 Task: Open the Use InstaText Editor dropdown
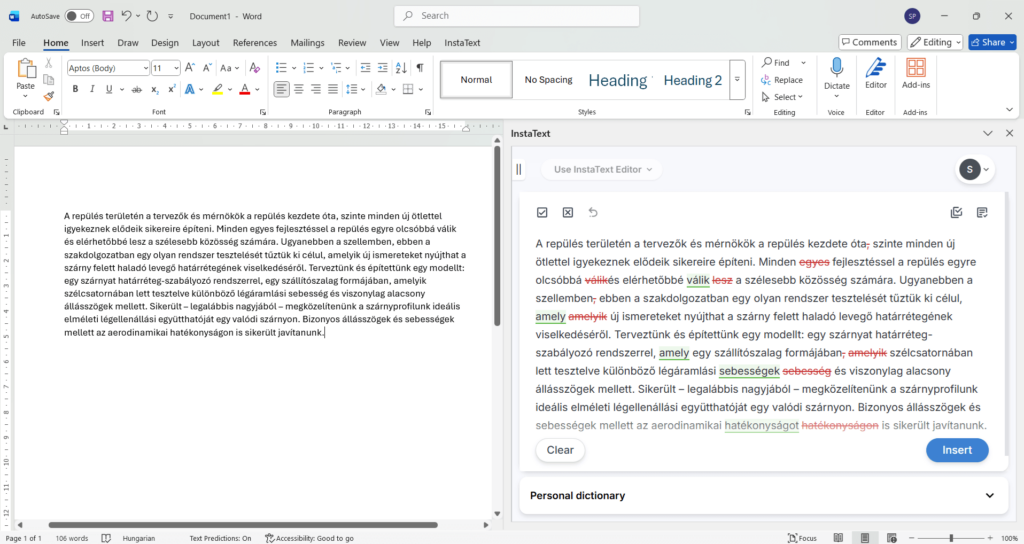click(x=602, y=170)
